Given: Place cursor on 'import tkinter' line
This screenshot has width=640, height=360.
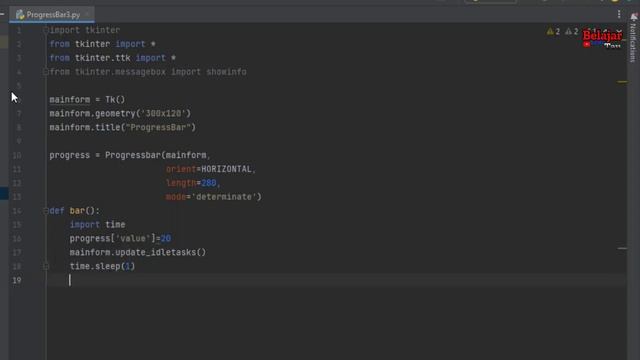Looking at the screenshot, I should coord(84,30).
